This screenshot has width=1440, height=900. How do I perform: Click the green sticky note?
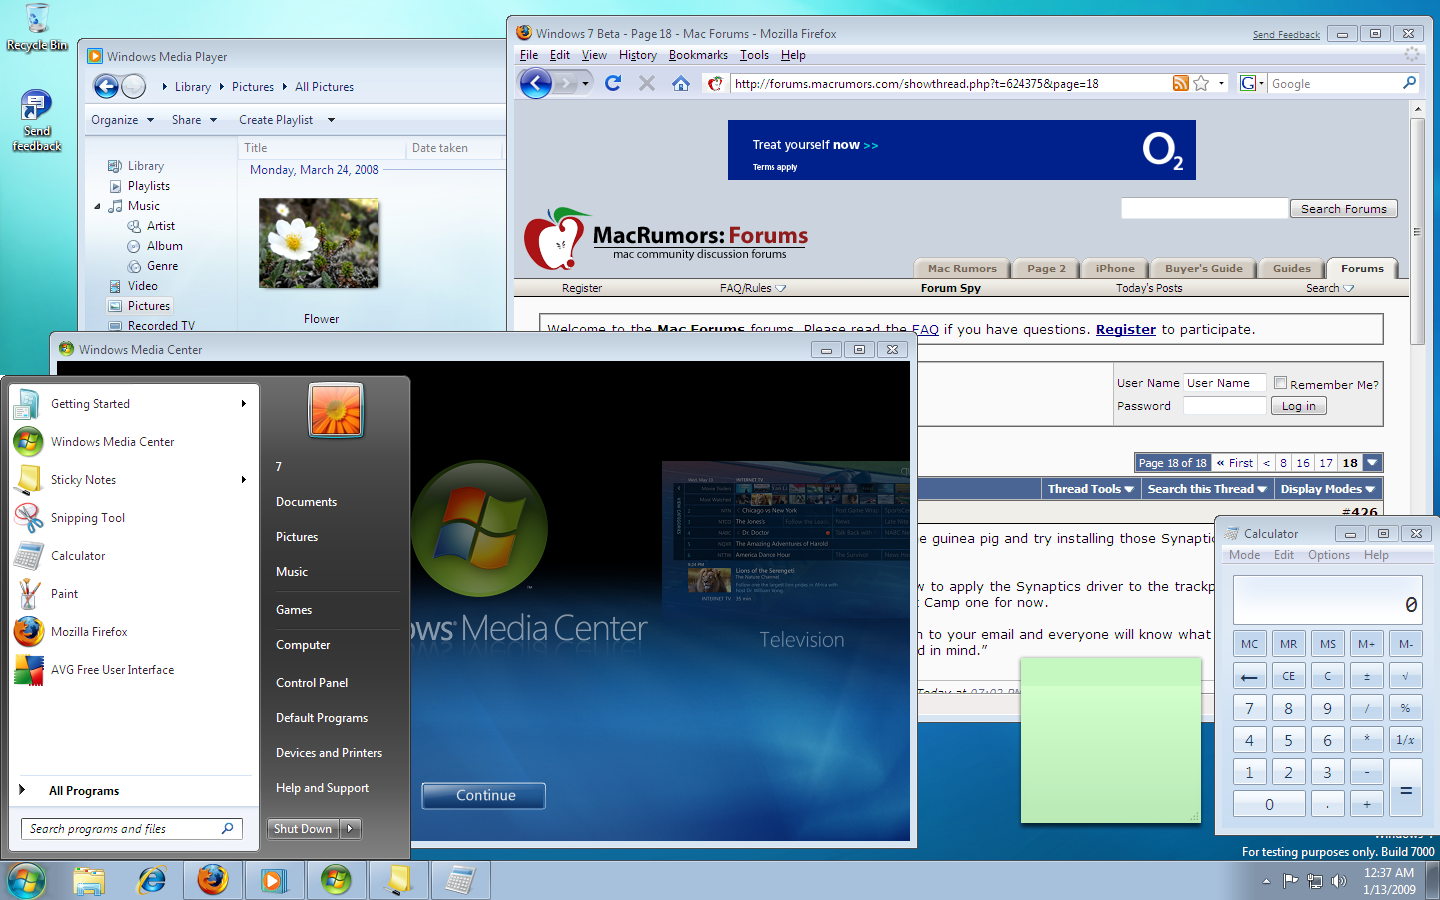point(1111,740)
